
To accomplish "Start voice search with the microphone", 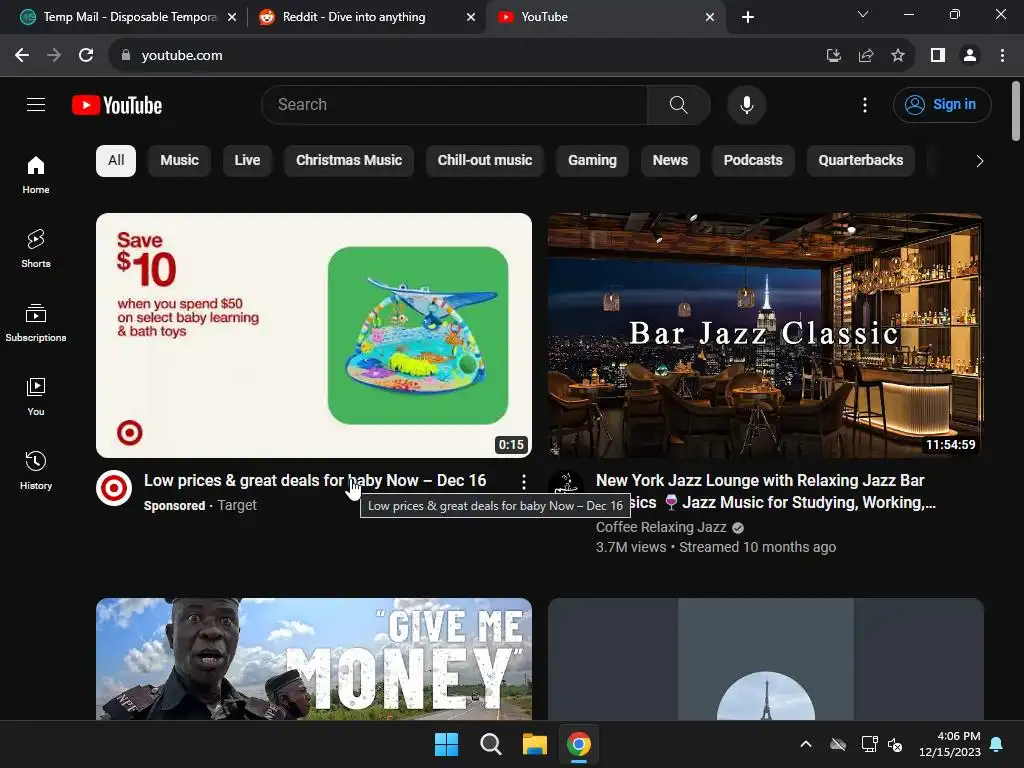I will coord(746,104).
